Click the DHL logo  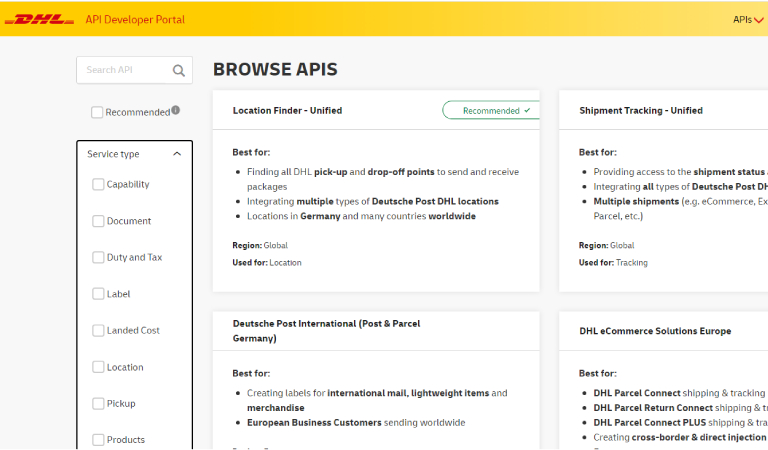pos(39,20)
